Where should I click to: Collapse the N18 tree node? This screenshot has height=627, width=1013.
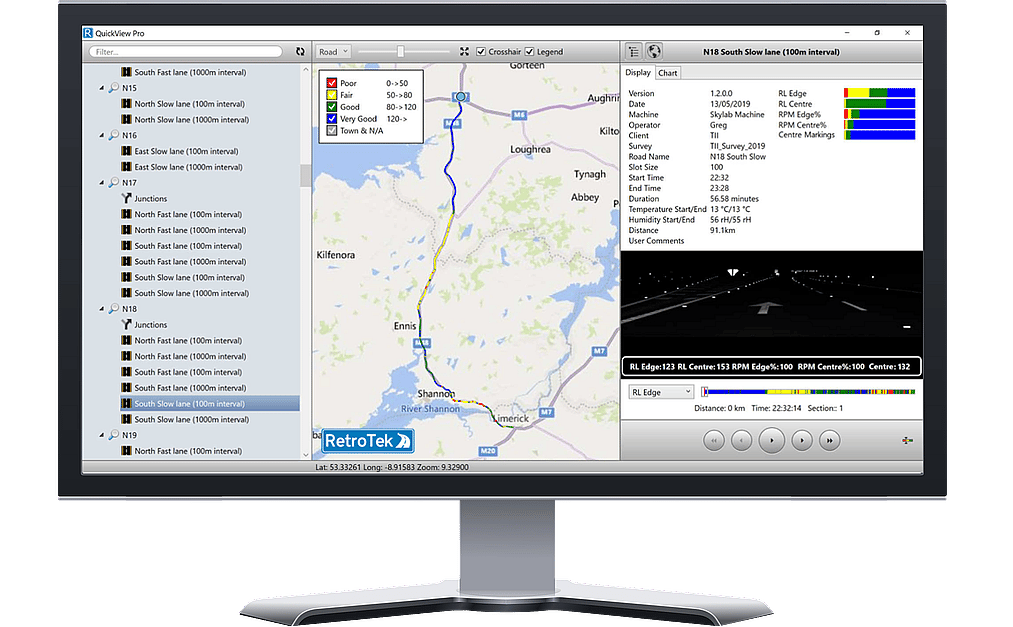(x=102, y=309)
